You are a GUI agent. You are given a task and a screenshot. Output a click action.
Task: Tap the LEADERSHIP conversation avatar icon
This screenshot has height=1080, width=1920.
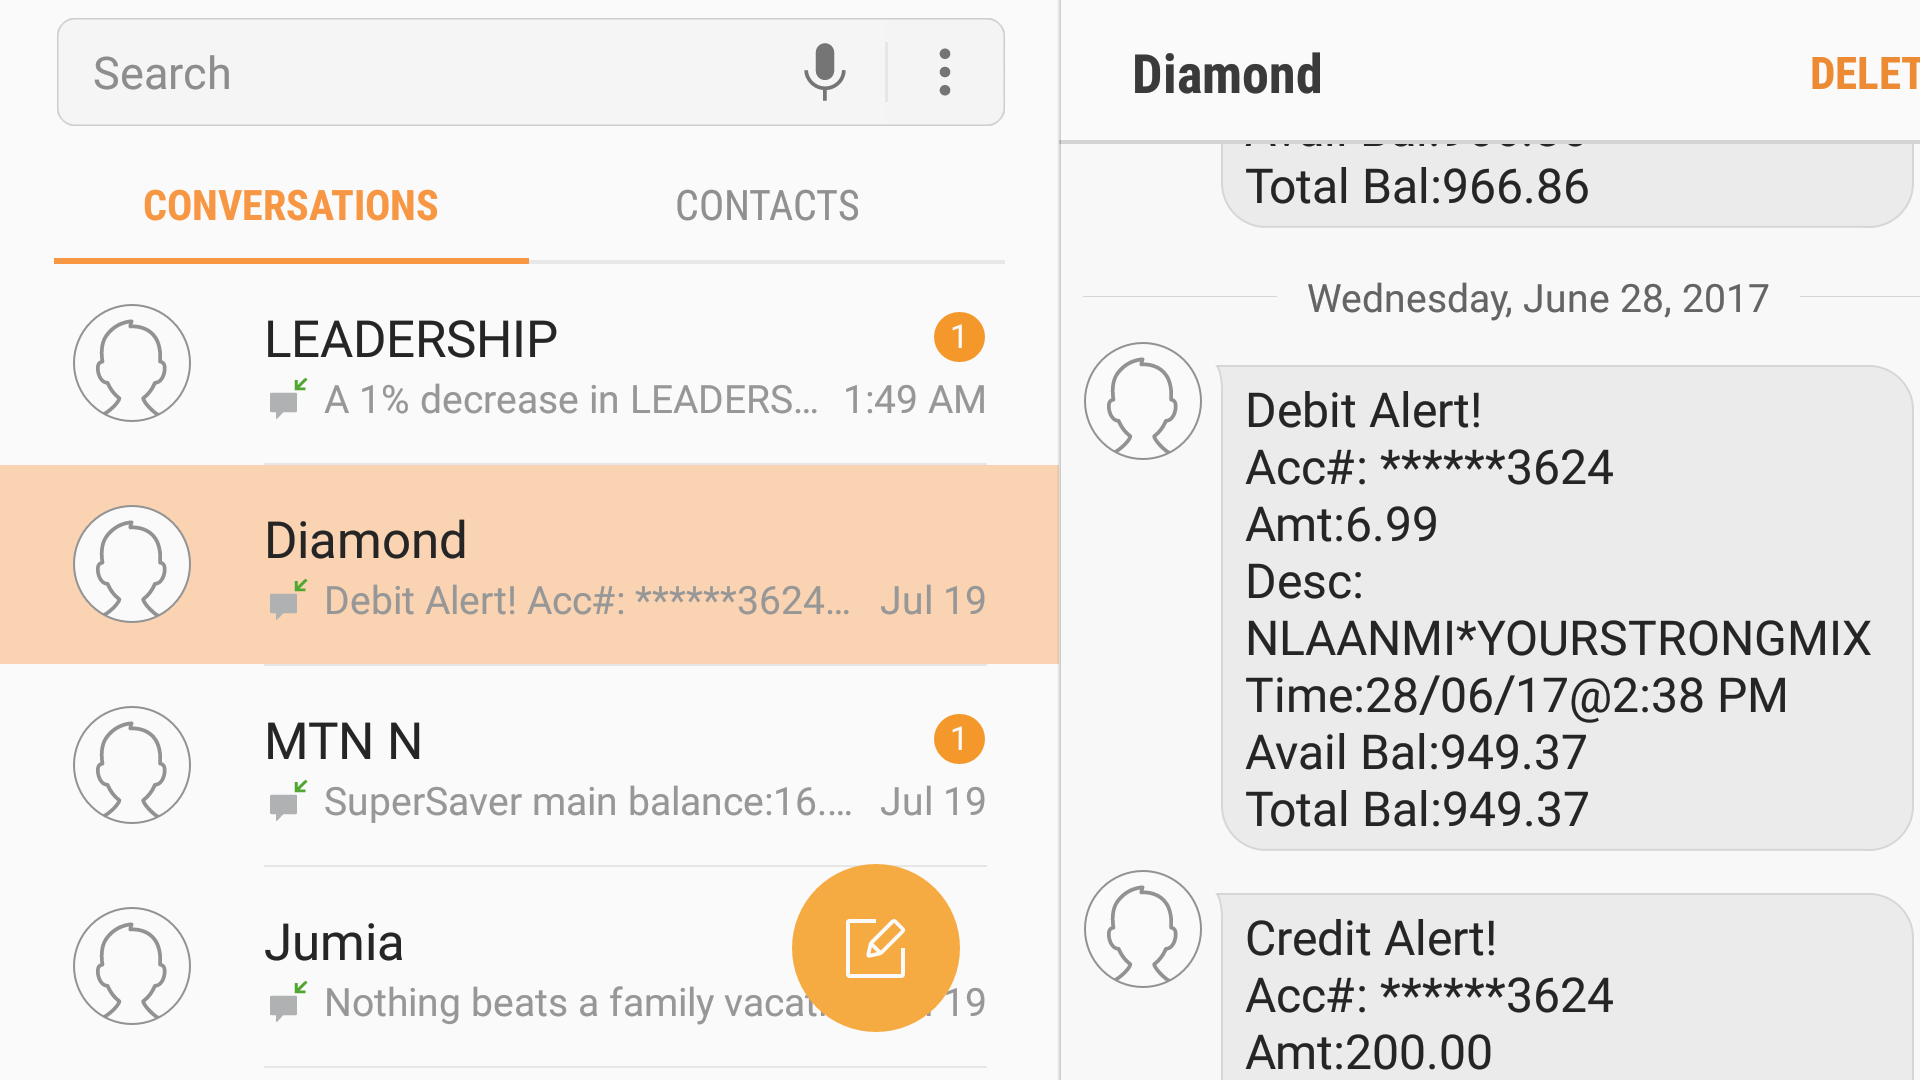point(132,363)
